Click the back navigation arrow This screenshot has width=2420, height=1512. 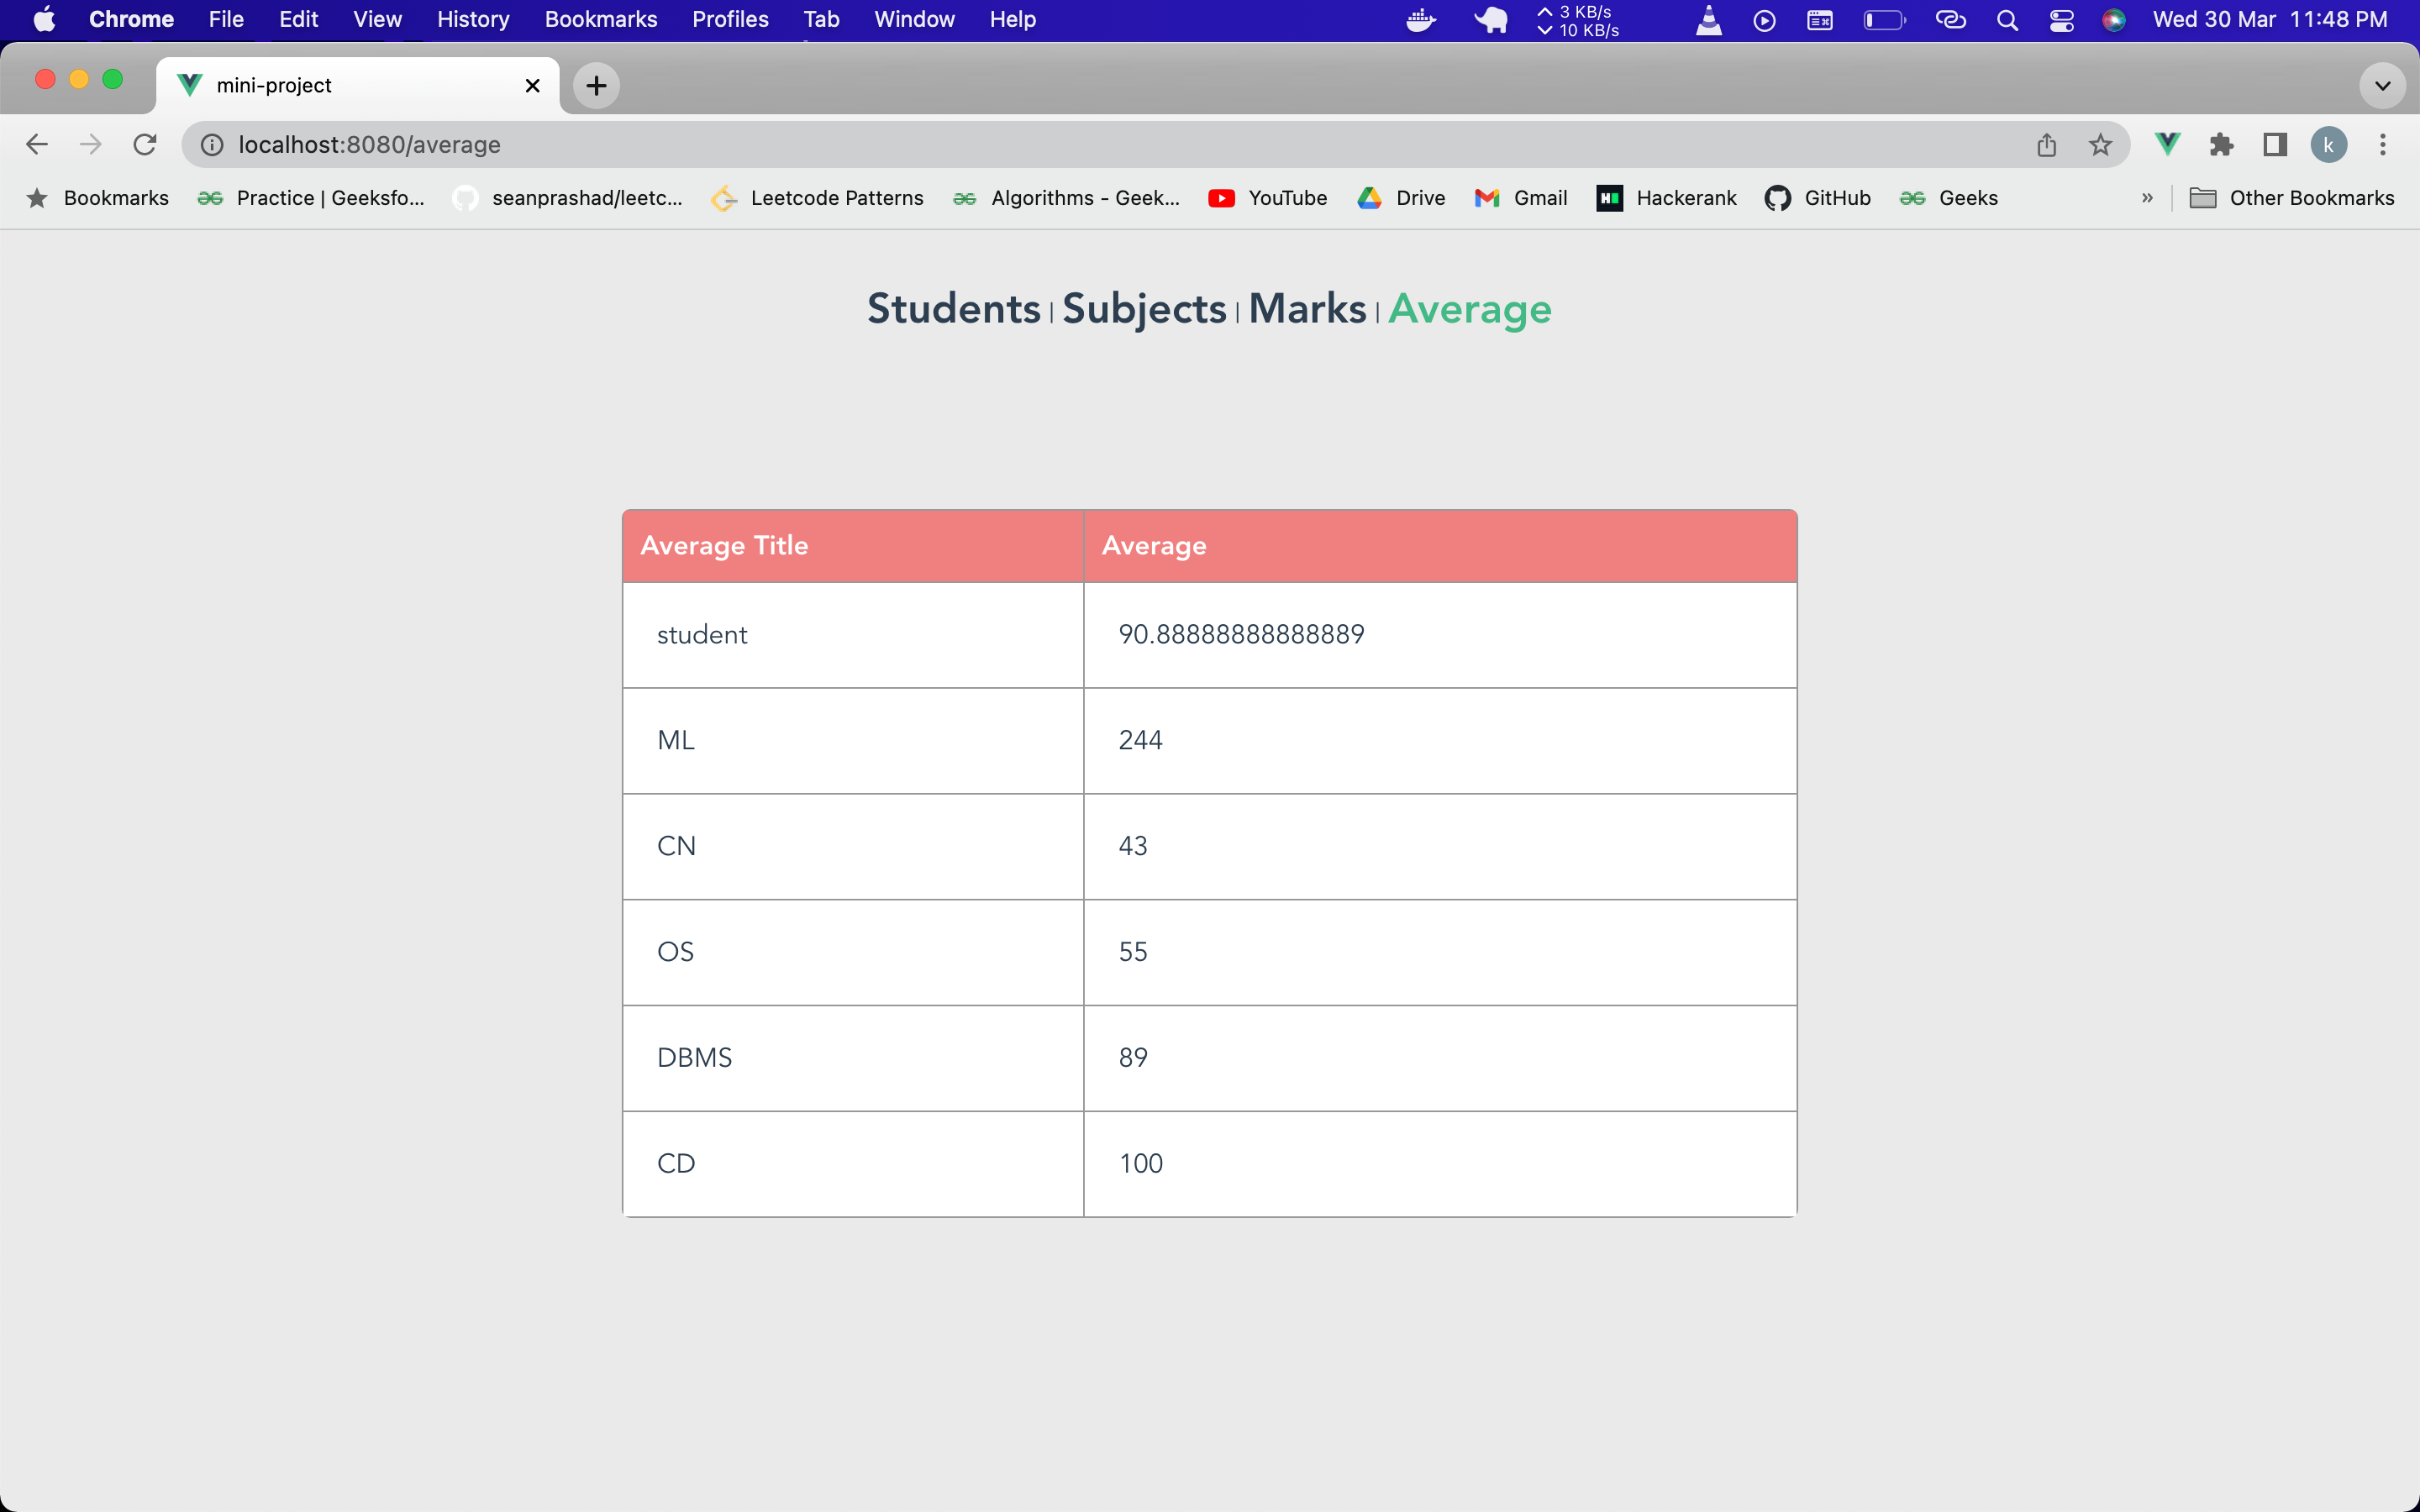[x=37, y=144]
